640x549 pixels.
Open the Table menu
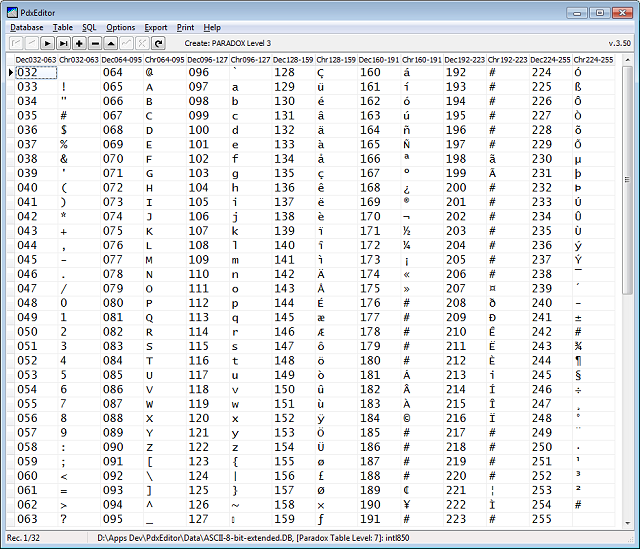click(62, 27)
